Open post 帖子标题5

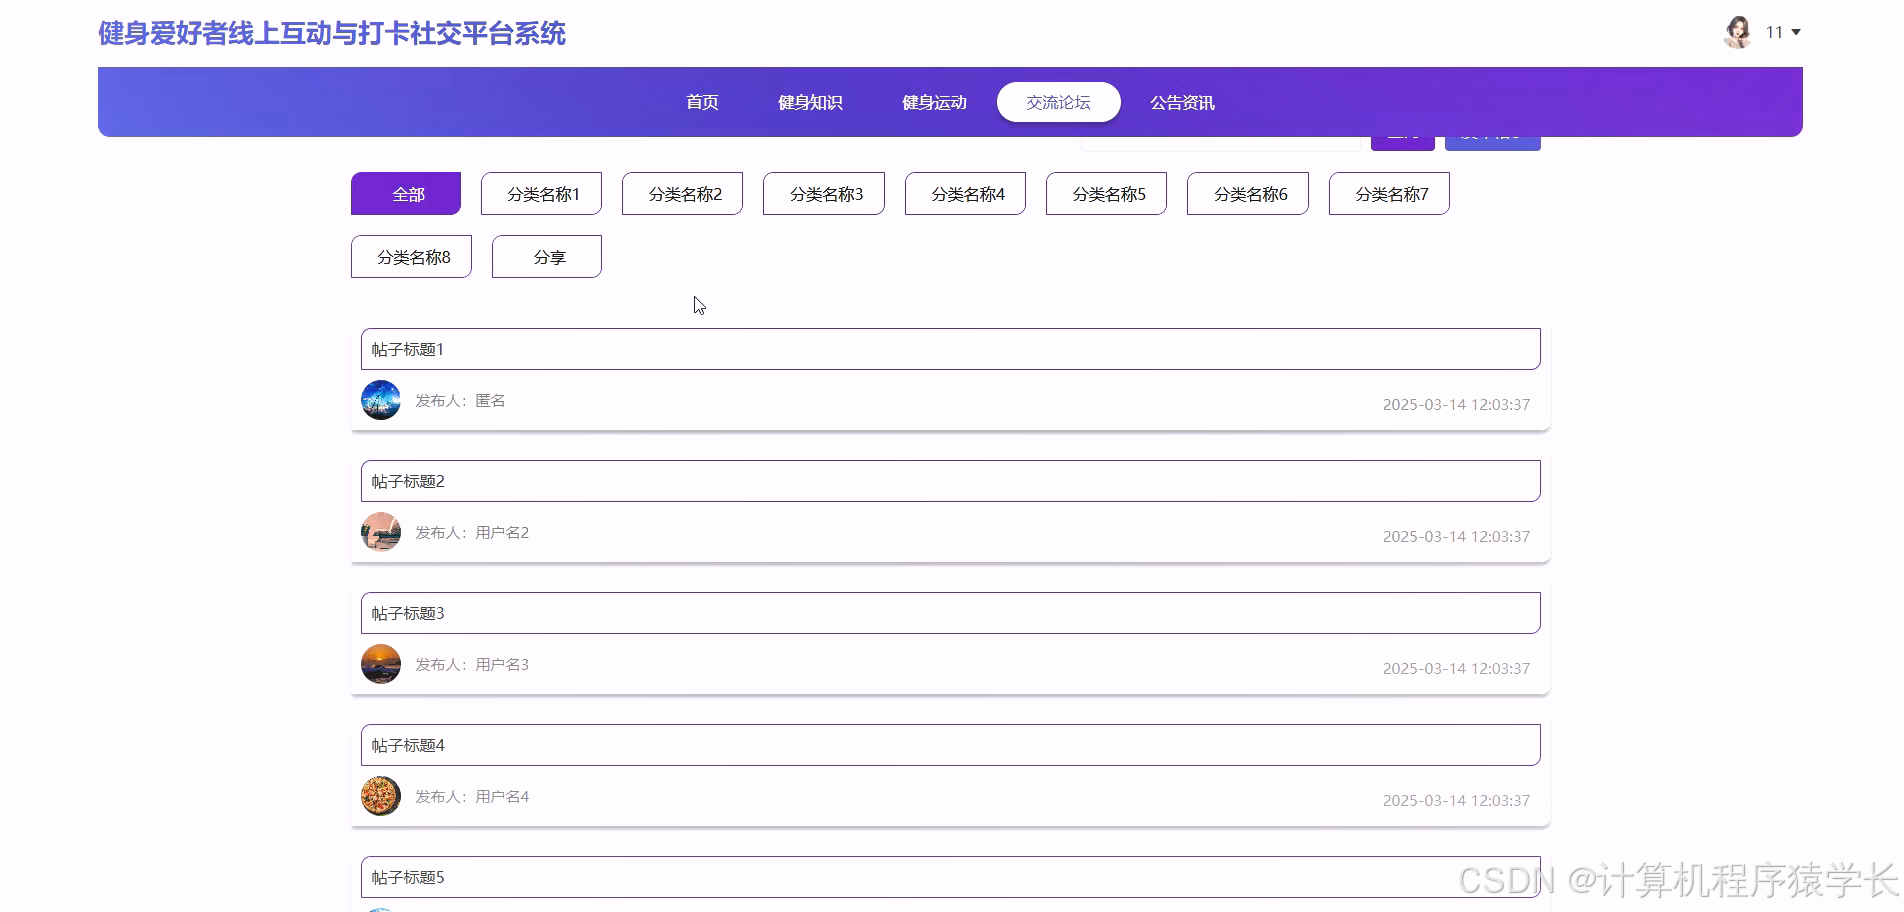(x=950, y=877)
